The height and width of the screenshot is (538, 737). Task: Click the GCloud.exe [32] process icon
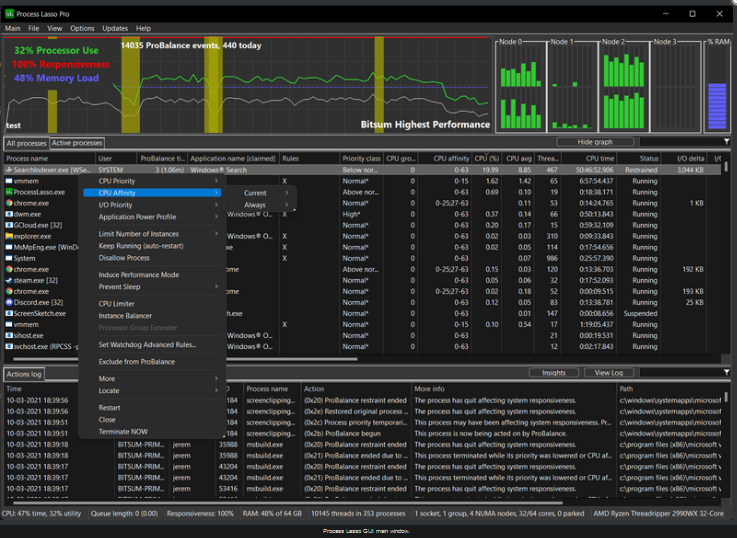[9, 225]
